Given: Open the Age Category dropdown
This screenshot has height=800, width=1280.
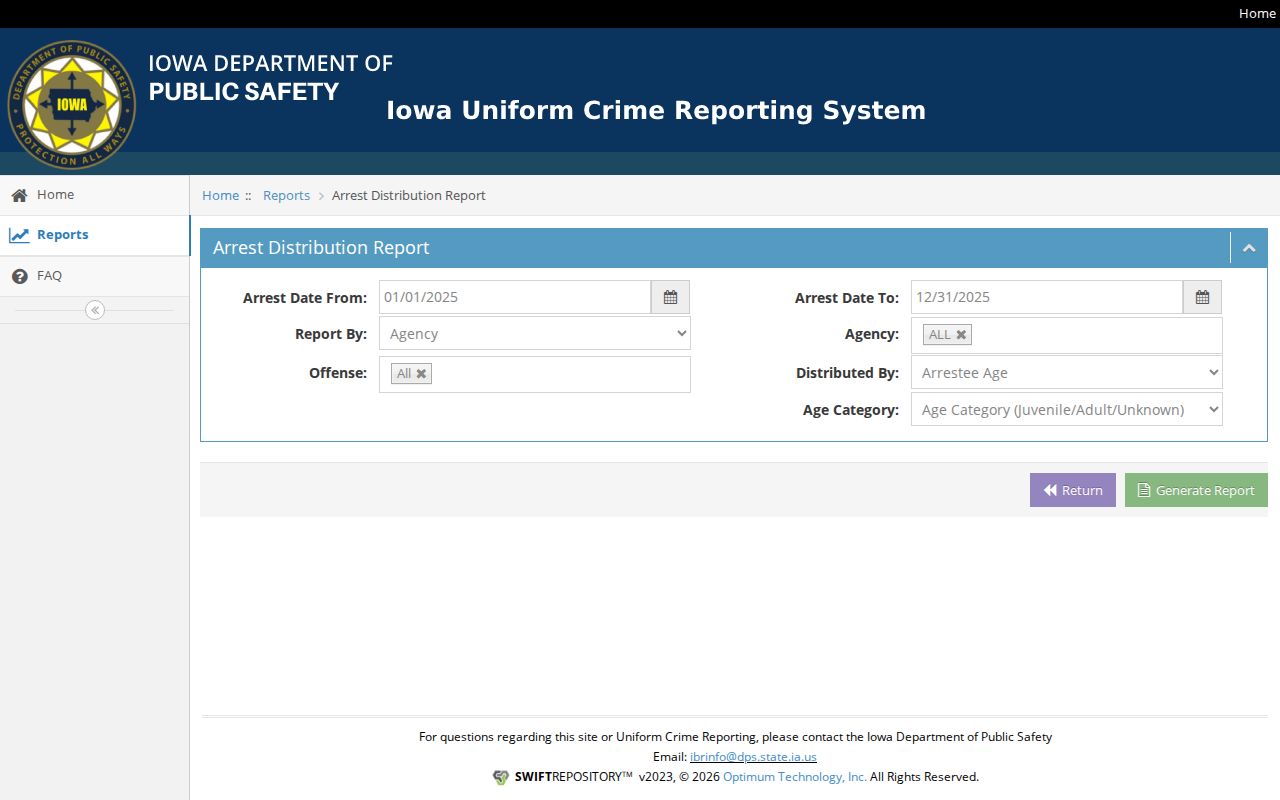Looking at the screenshot, I should pos(1067,410).
